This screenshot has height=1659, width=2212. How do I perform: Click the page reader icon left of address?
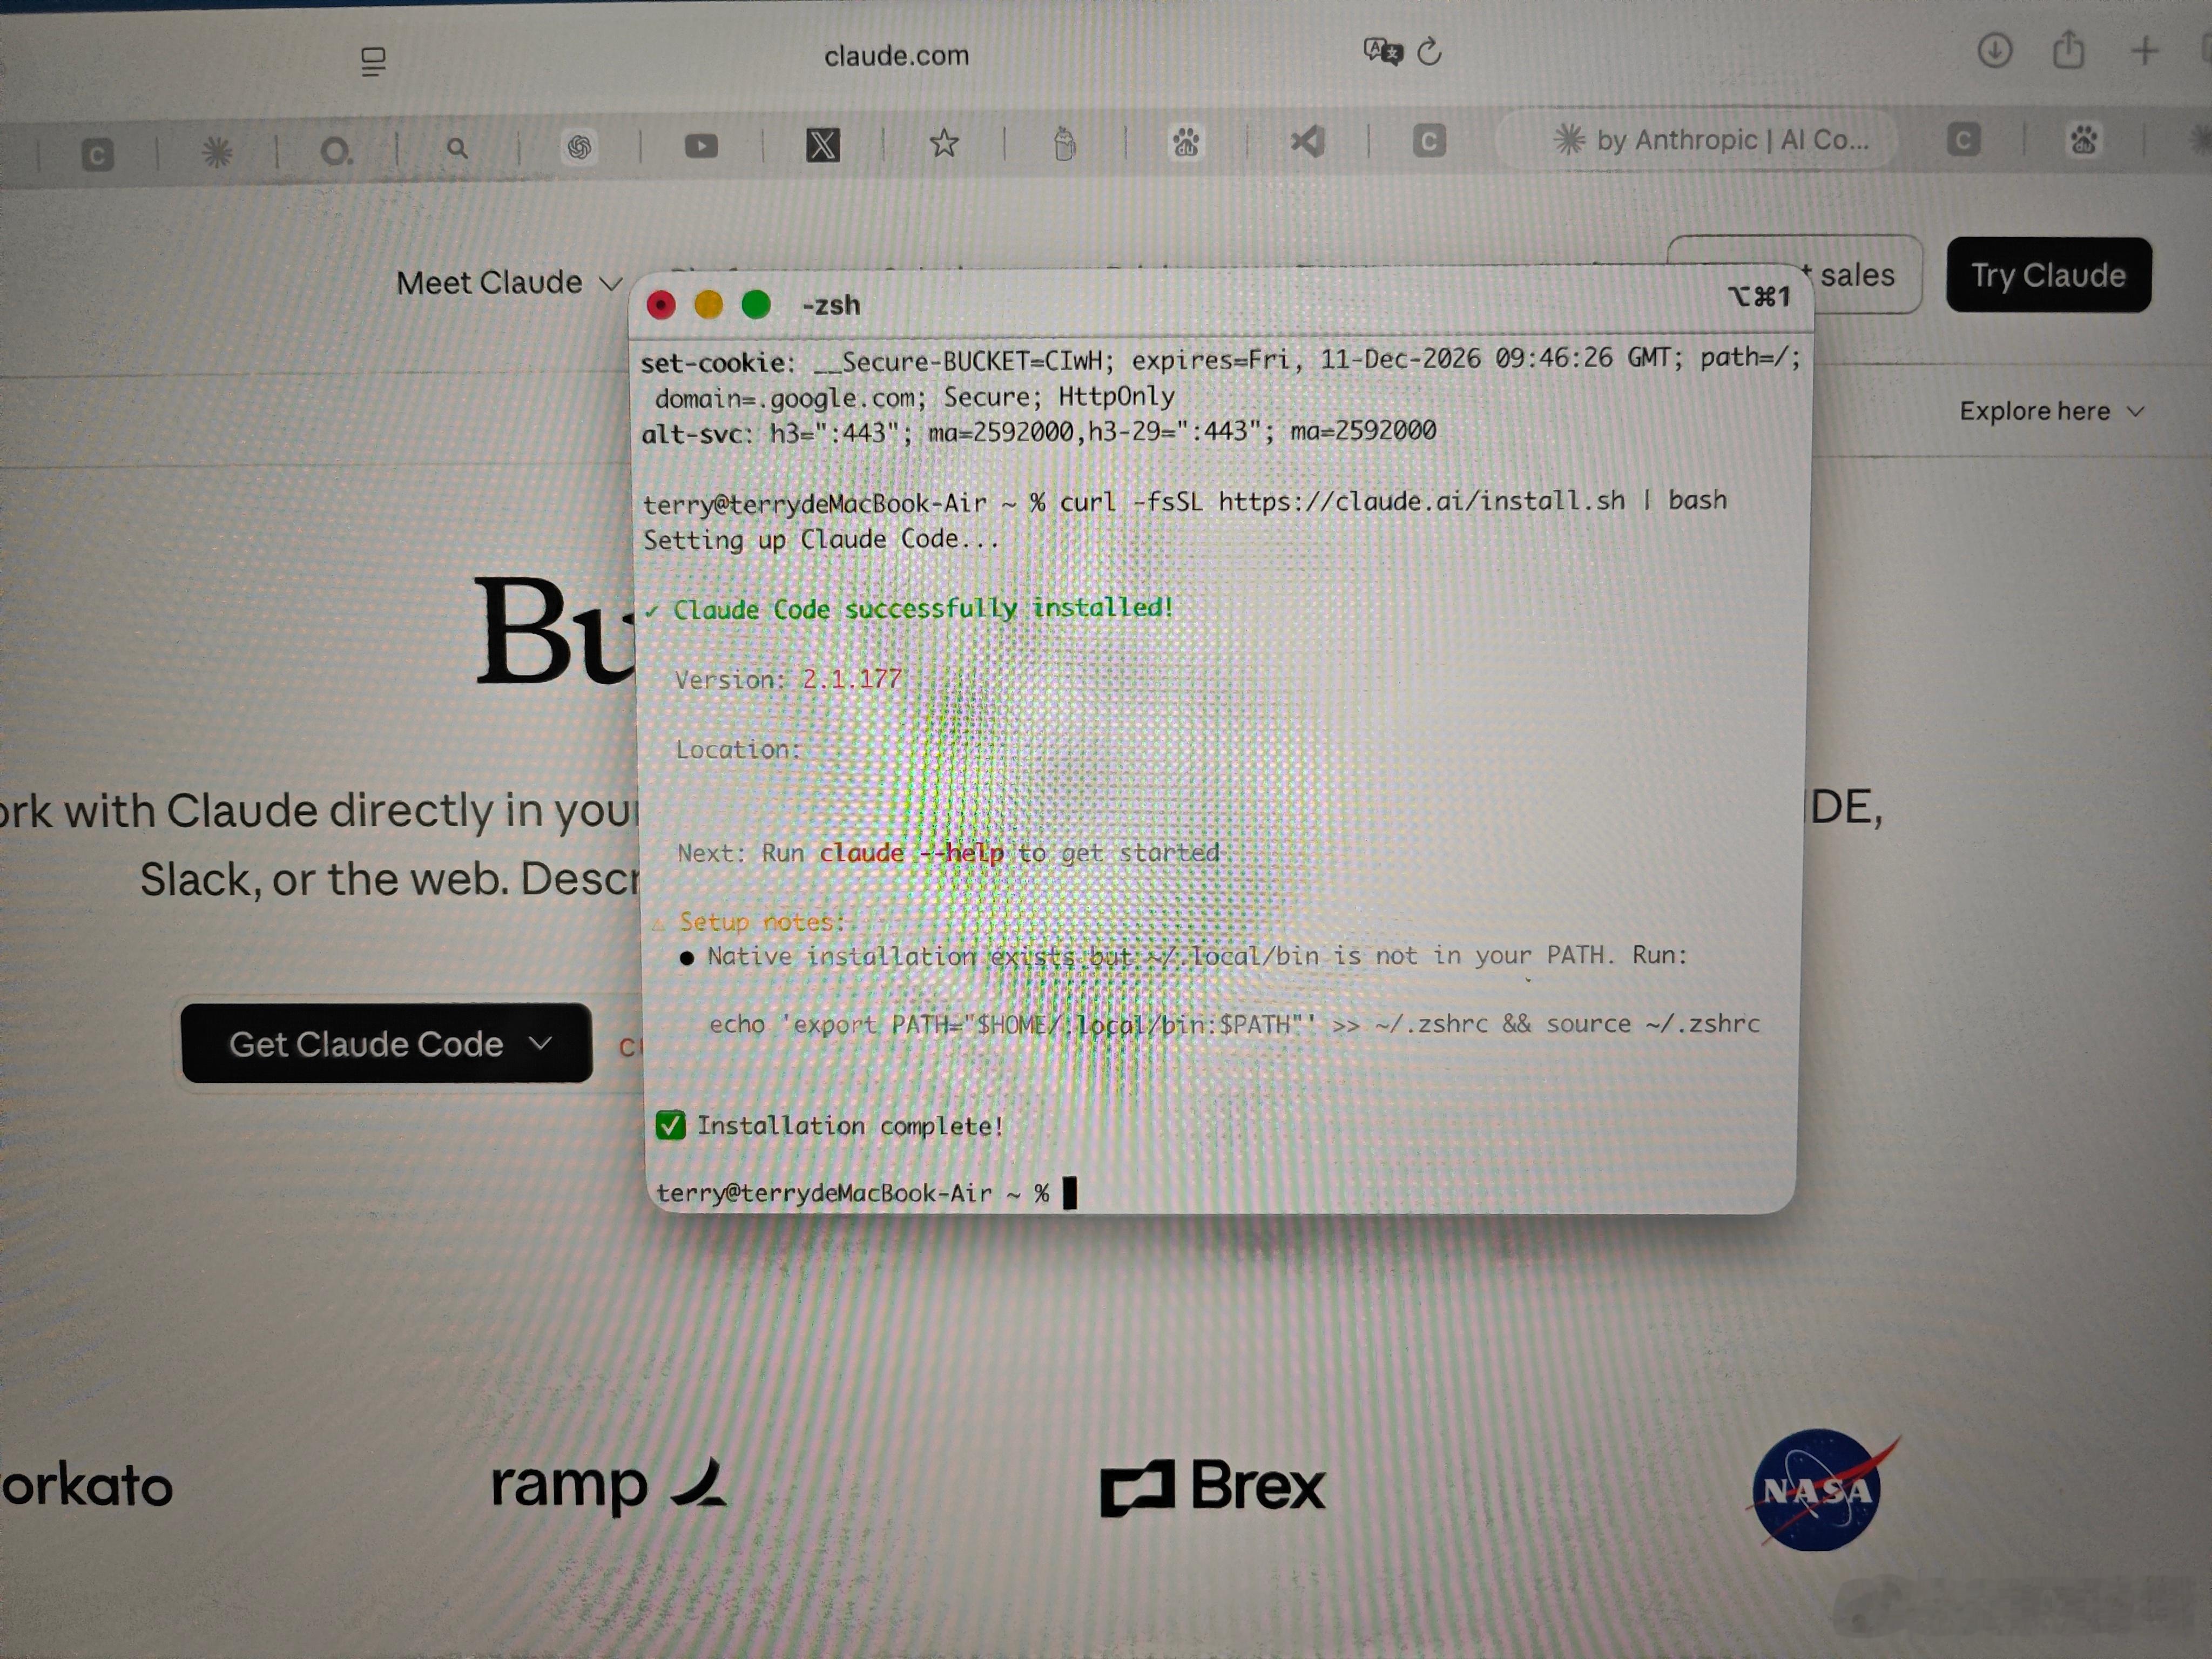(x=373, y=61)
